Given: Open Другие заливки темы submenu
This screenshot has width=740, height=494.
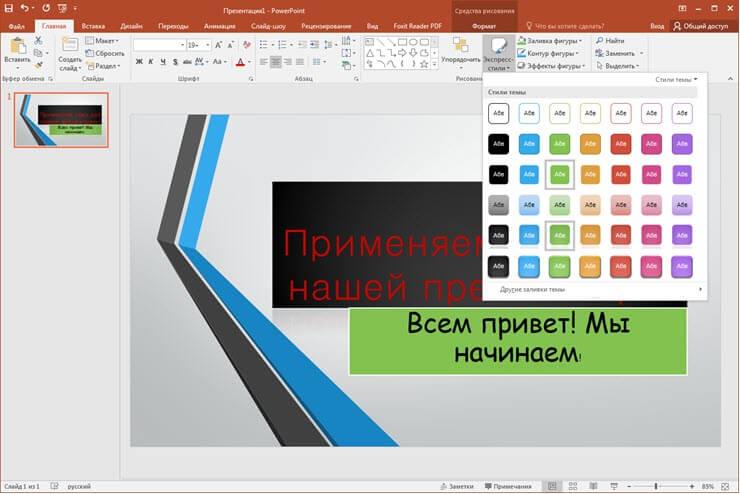Looking at the screenshot, I should click(595, 289).
